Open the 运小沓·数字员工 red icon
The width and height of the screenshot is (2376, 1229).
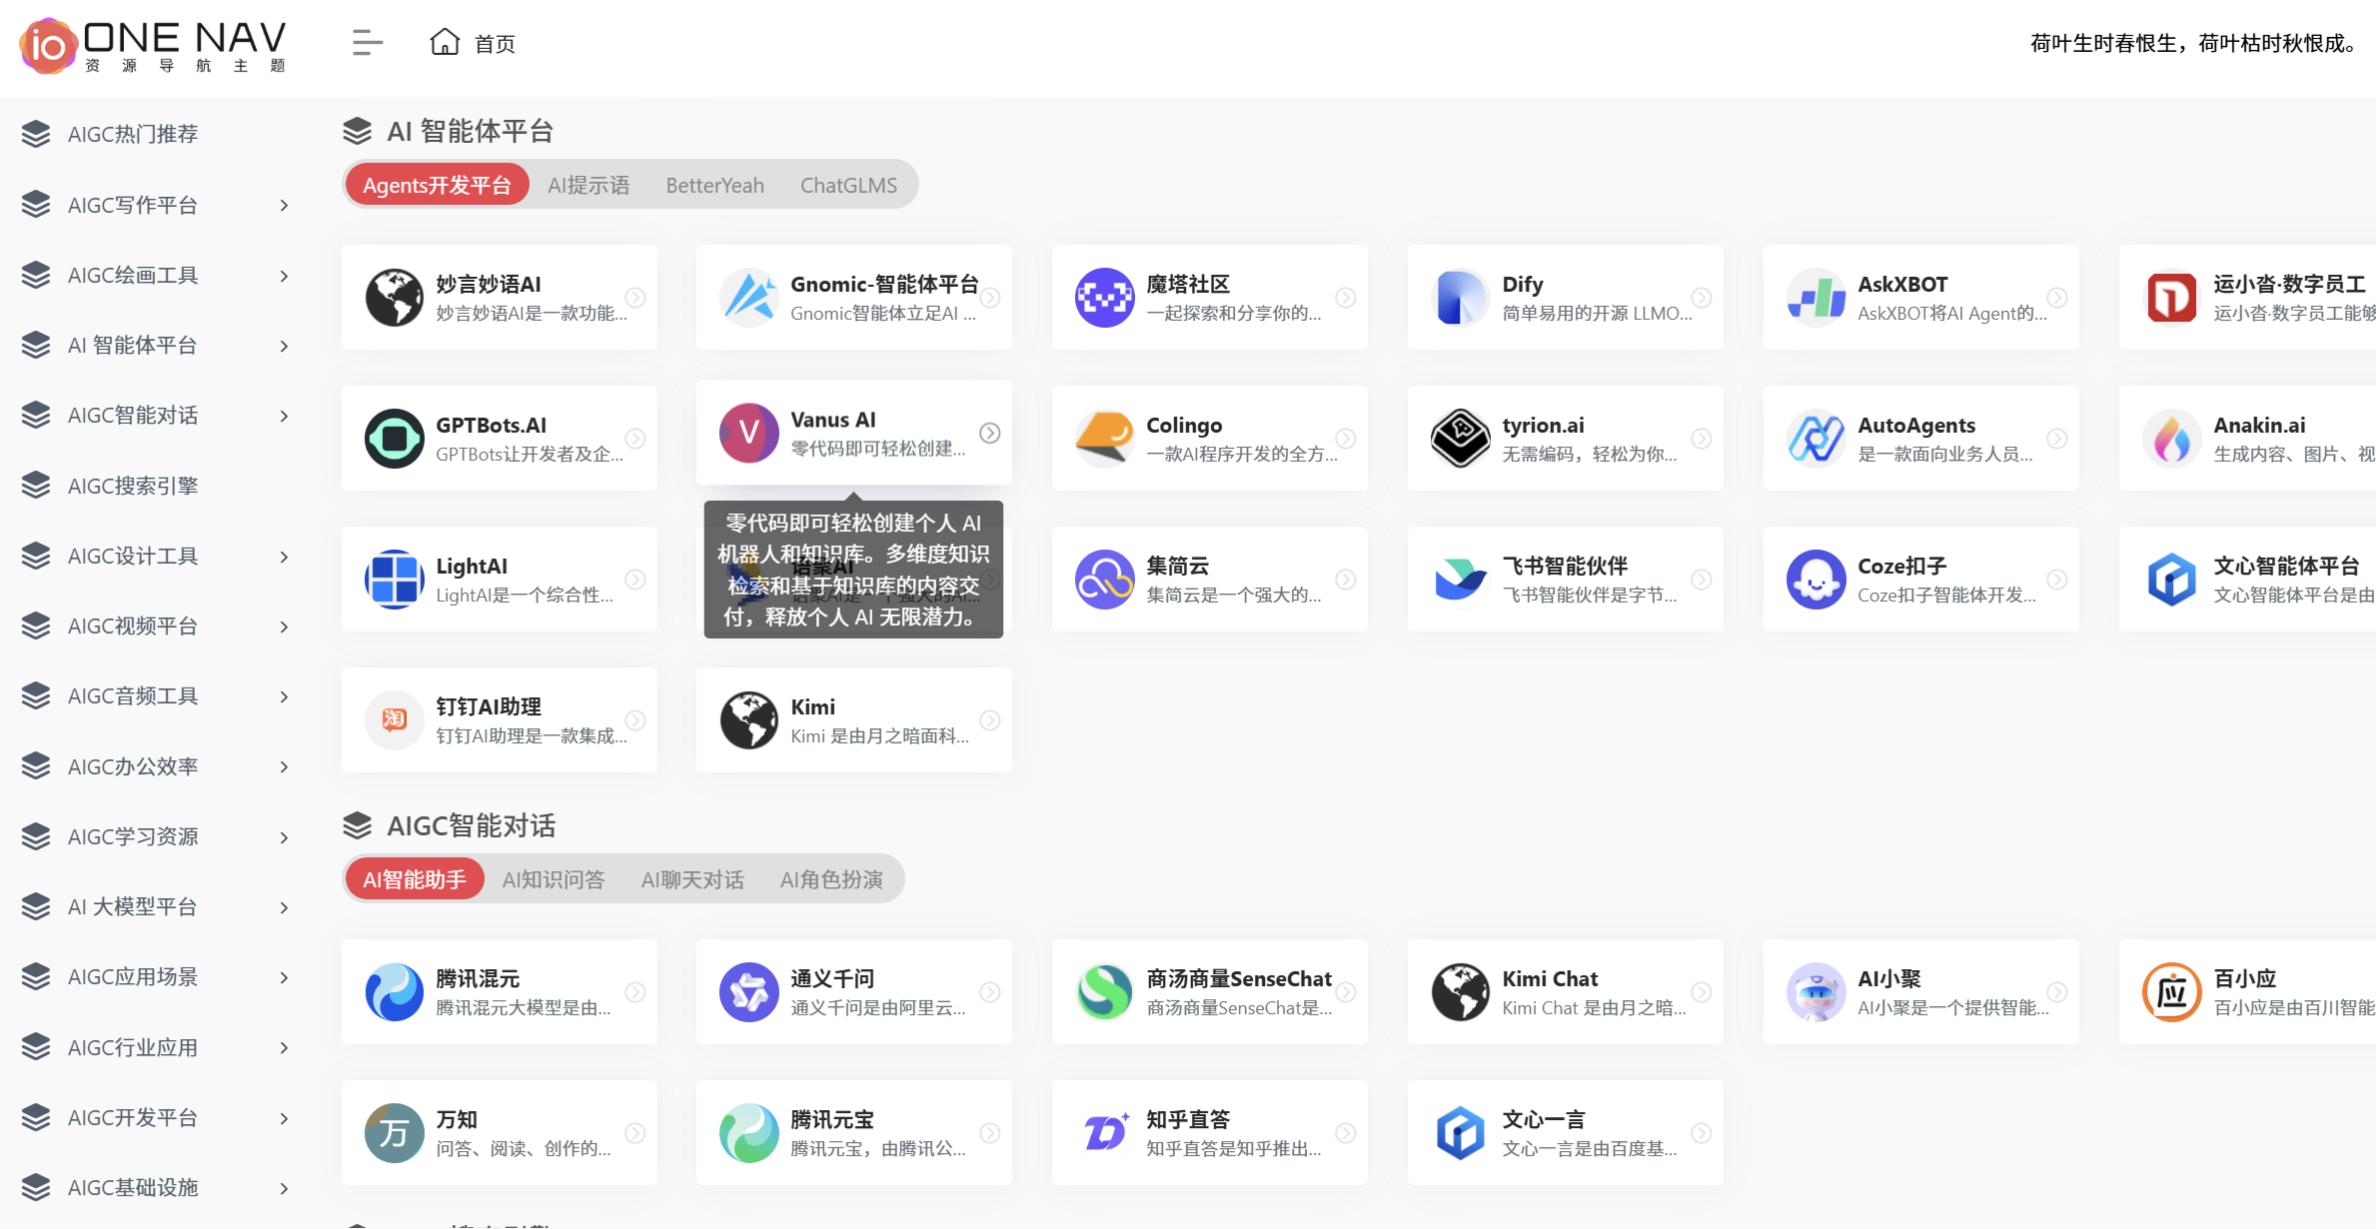coord(2172,297)
